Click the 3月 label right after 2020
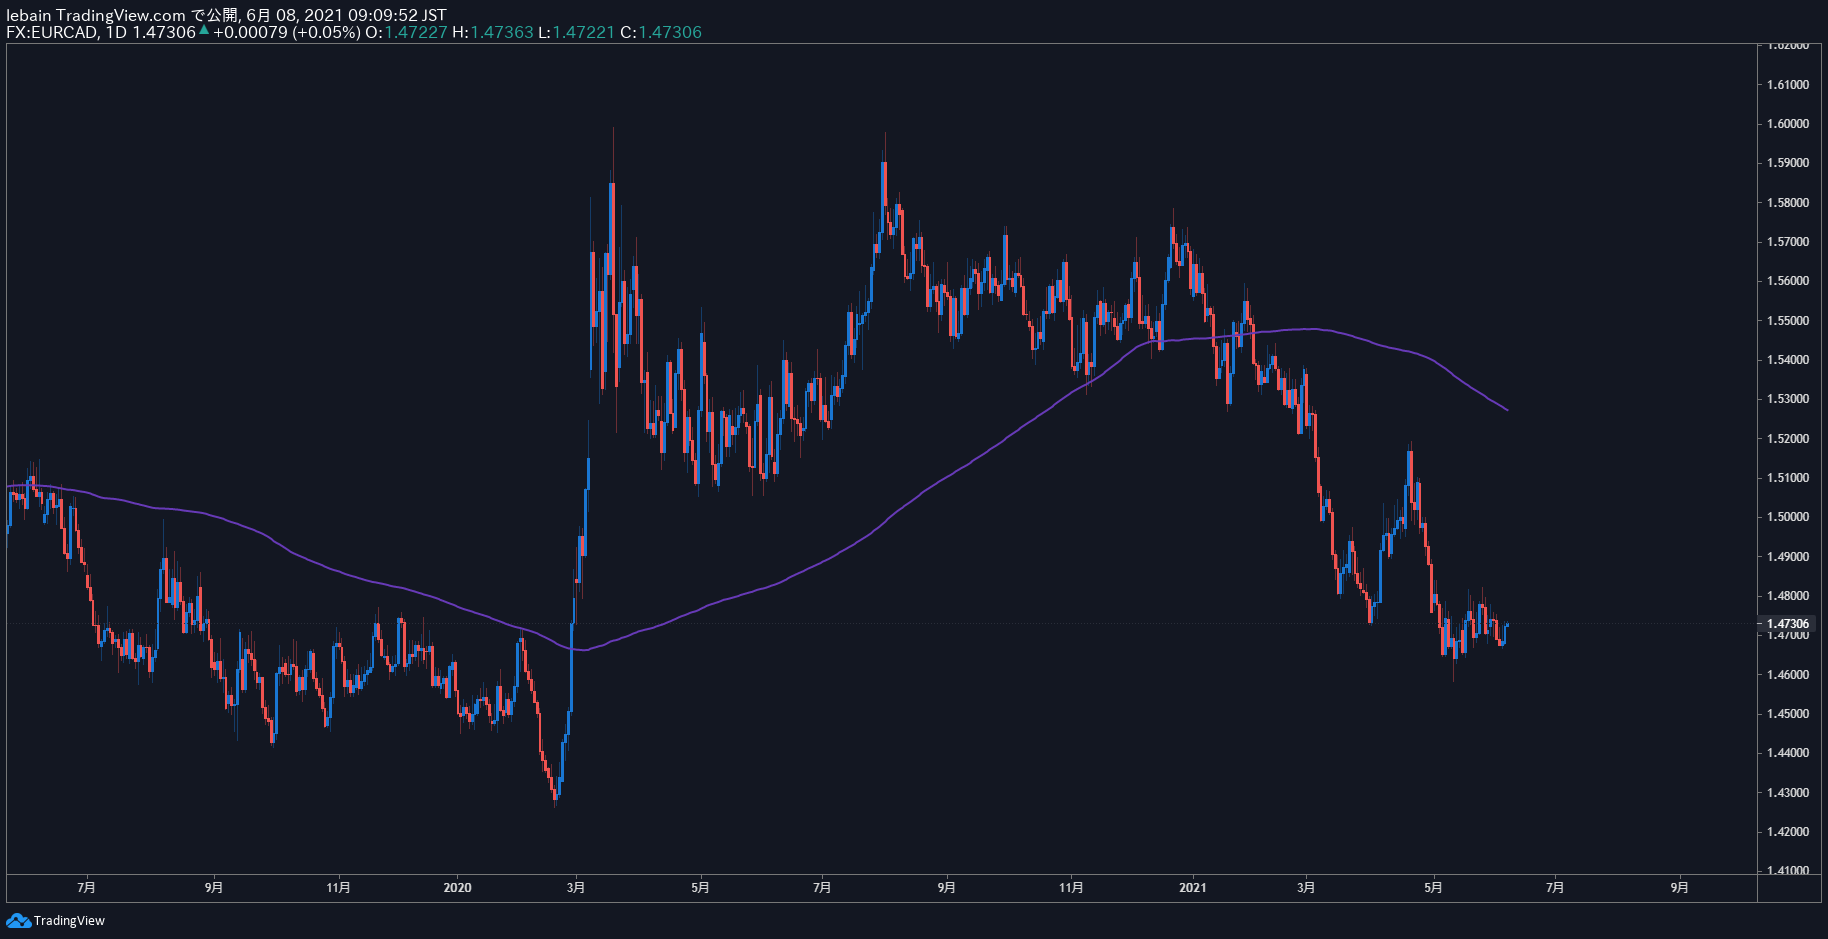 pyautogui.click(x=576, y=887)
